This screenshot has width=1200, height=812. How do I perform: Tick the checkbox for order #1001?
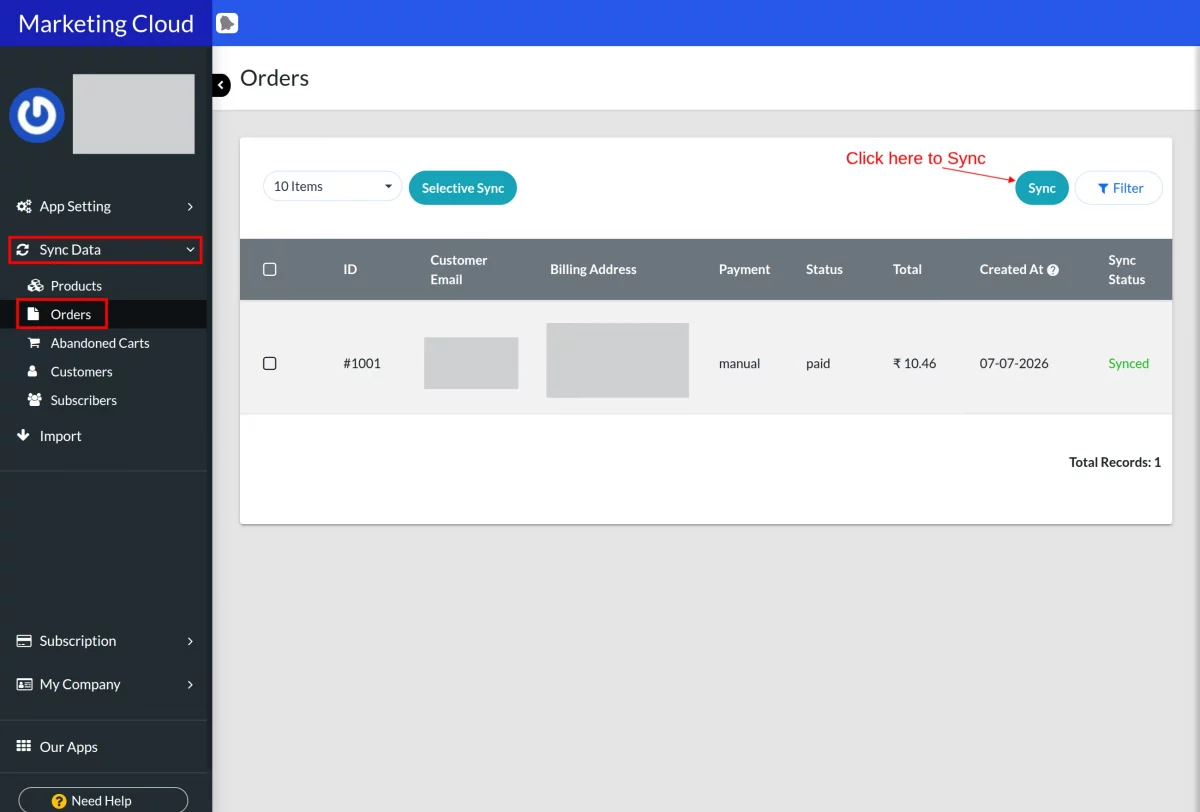point(269,363)
